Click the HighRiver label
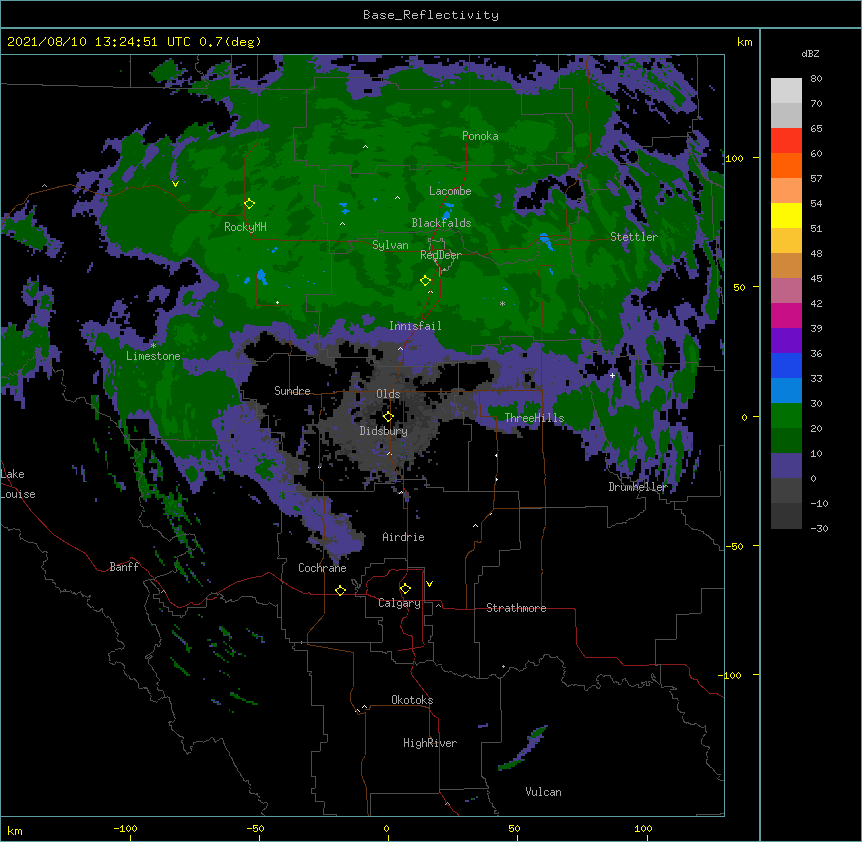Image resolution: width=862 pixels, height=842 pixels. (x=430, y=743)
